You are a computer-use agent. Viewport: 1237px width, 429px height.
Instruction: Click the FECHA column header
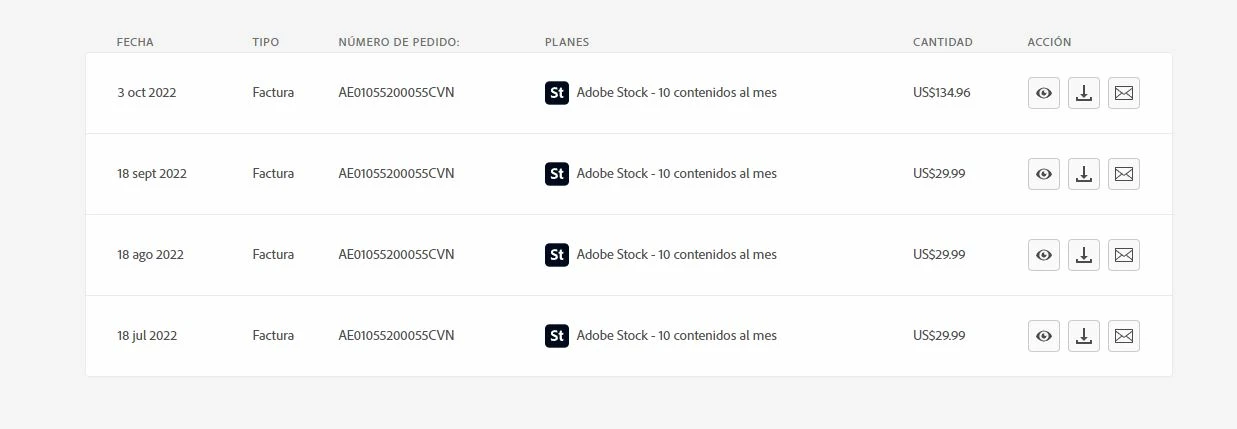point(135,42)
